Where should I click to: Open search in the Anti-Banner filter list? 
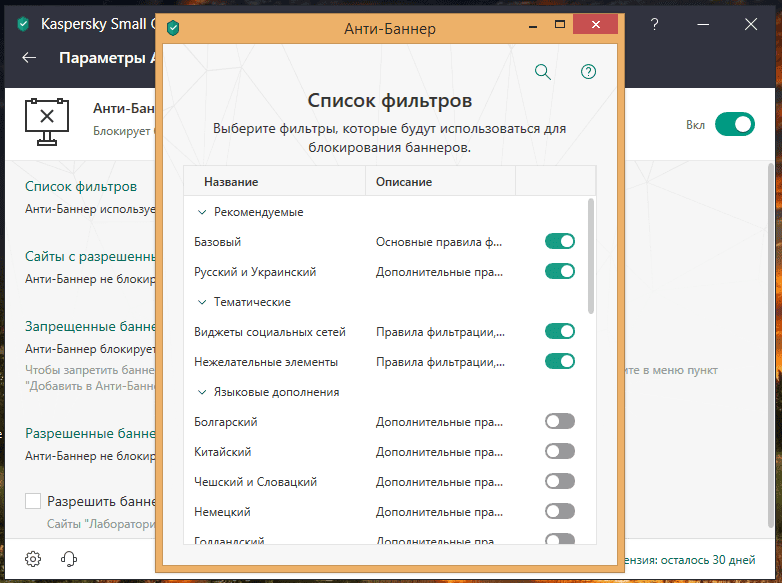point(542,72)
